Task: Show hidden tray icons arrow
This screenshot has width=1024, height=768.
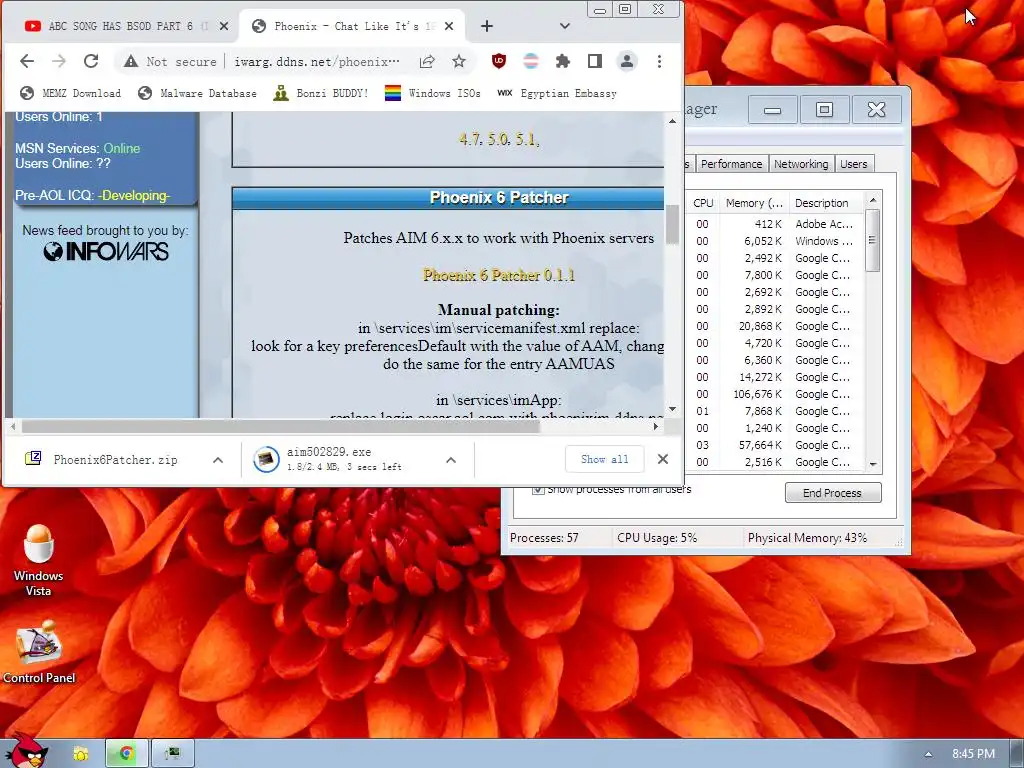Action: [928, 754]
